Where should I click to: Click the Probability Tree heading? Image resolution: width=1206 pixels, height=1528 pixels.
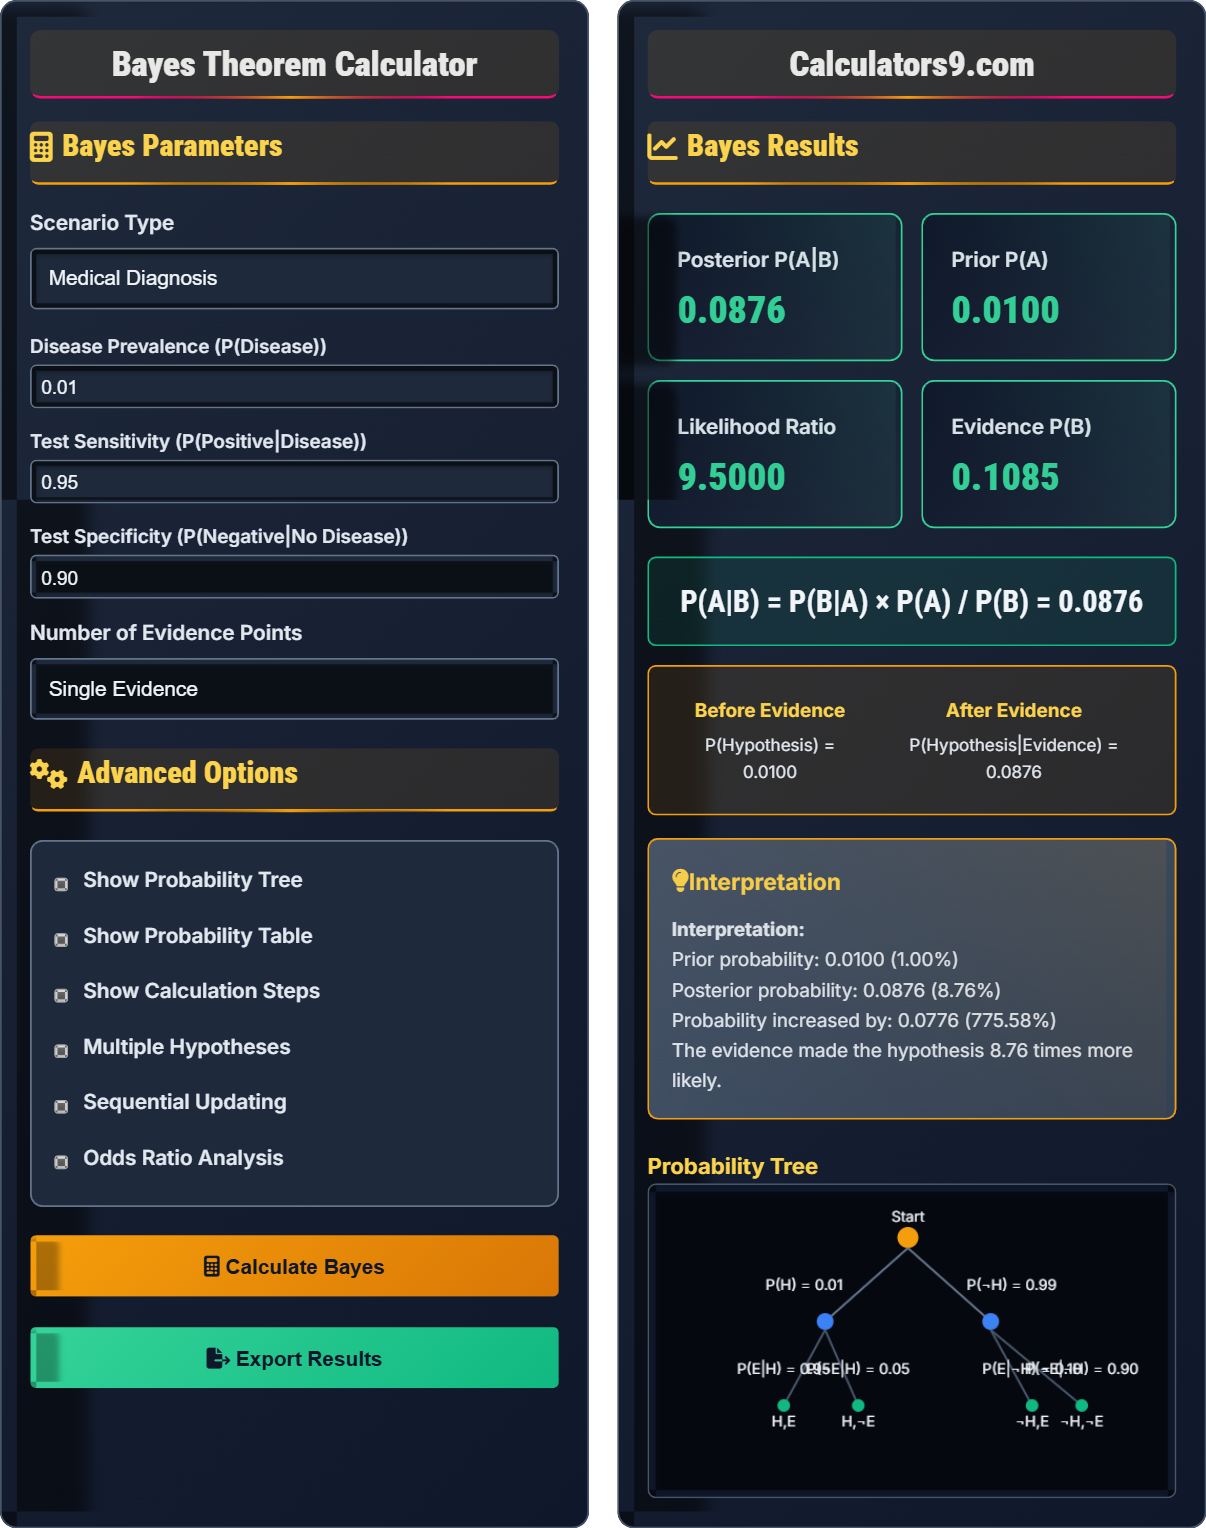pyautogui.click(x=733, y=1166)
